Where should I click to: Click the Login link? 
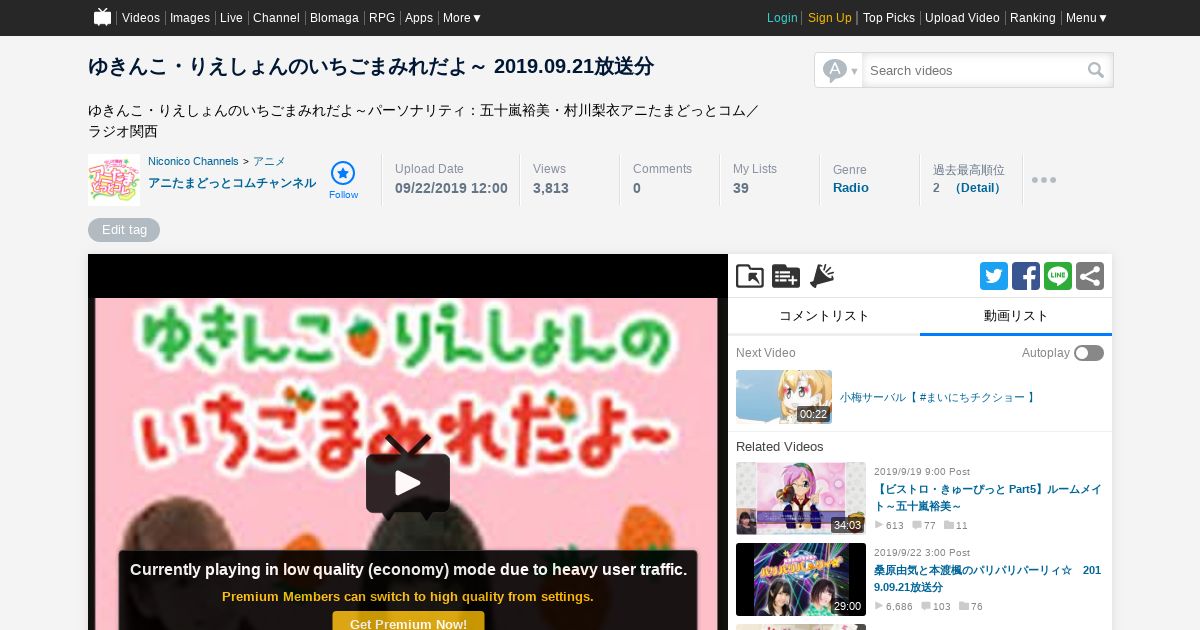pyautogui.click(x=782, y=18)
